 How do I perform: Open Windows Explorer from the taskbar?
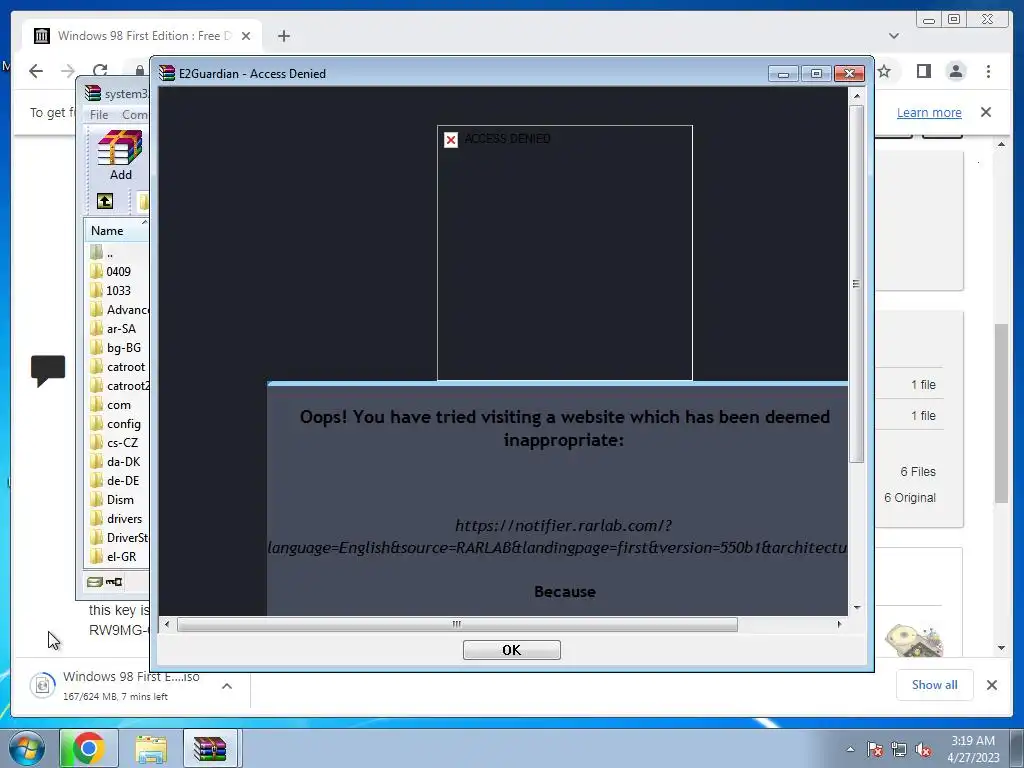(x=151, y=748)
